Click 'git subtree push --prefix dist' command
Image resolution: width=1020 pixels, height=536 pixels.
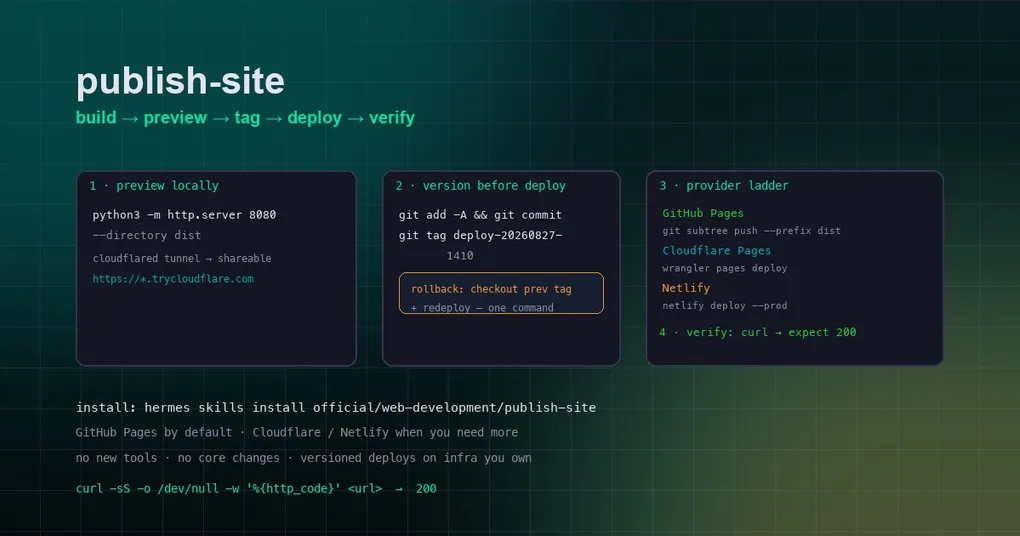tap(751, 231)
